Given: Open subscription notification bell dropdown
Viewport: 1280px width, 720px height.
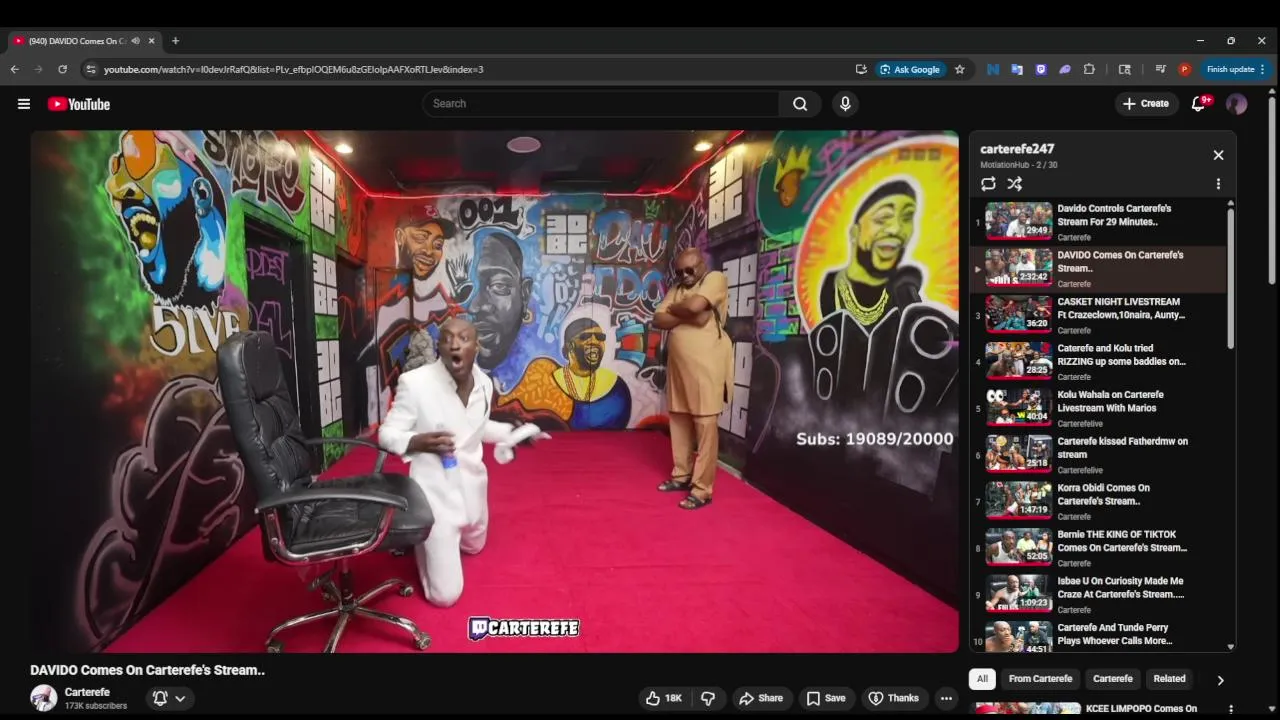Looking at the screenshot, I should tap(169, 698).
